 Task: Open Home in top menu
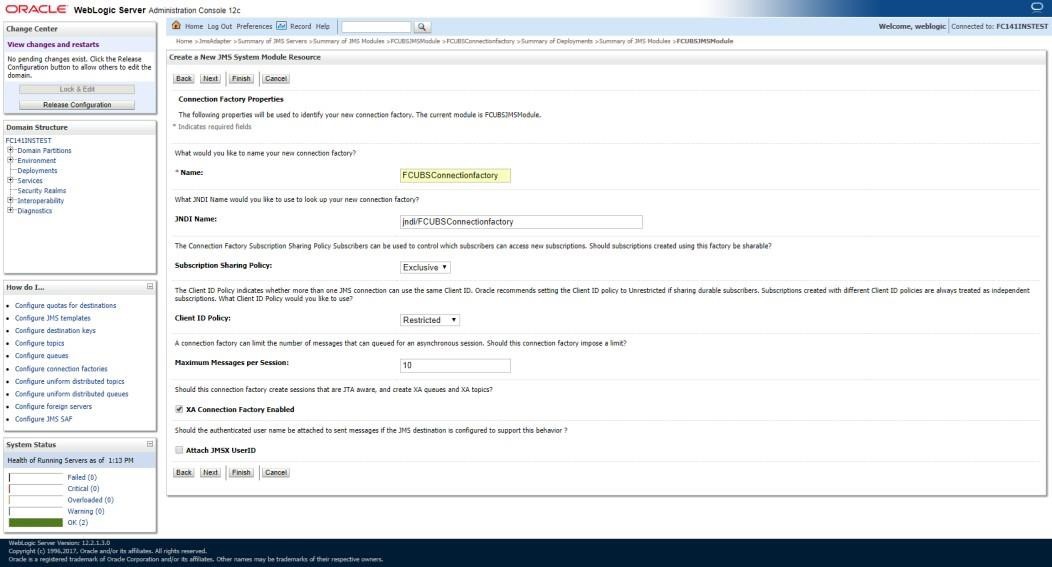click(194, 27)
